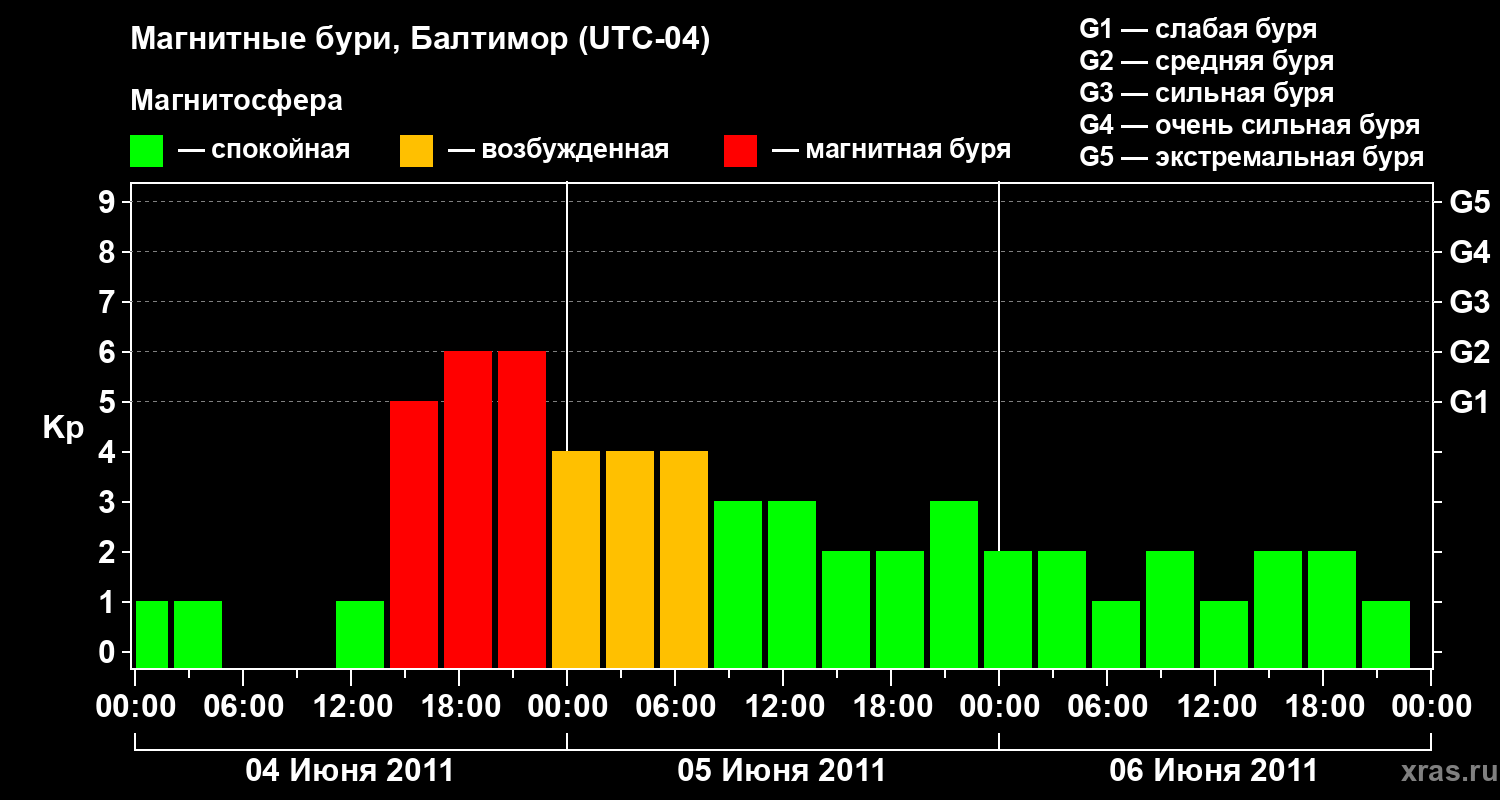Click the 'G1 — слабая буря' legend line

point(1198,30)
